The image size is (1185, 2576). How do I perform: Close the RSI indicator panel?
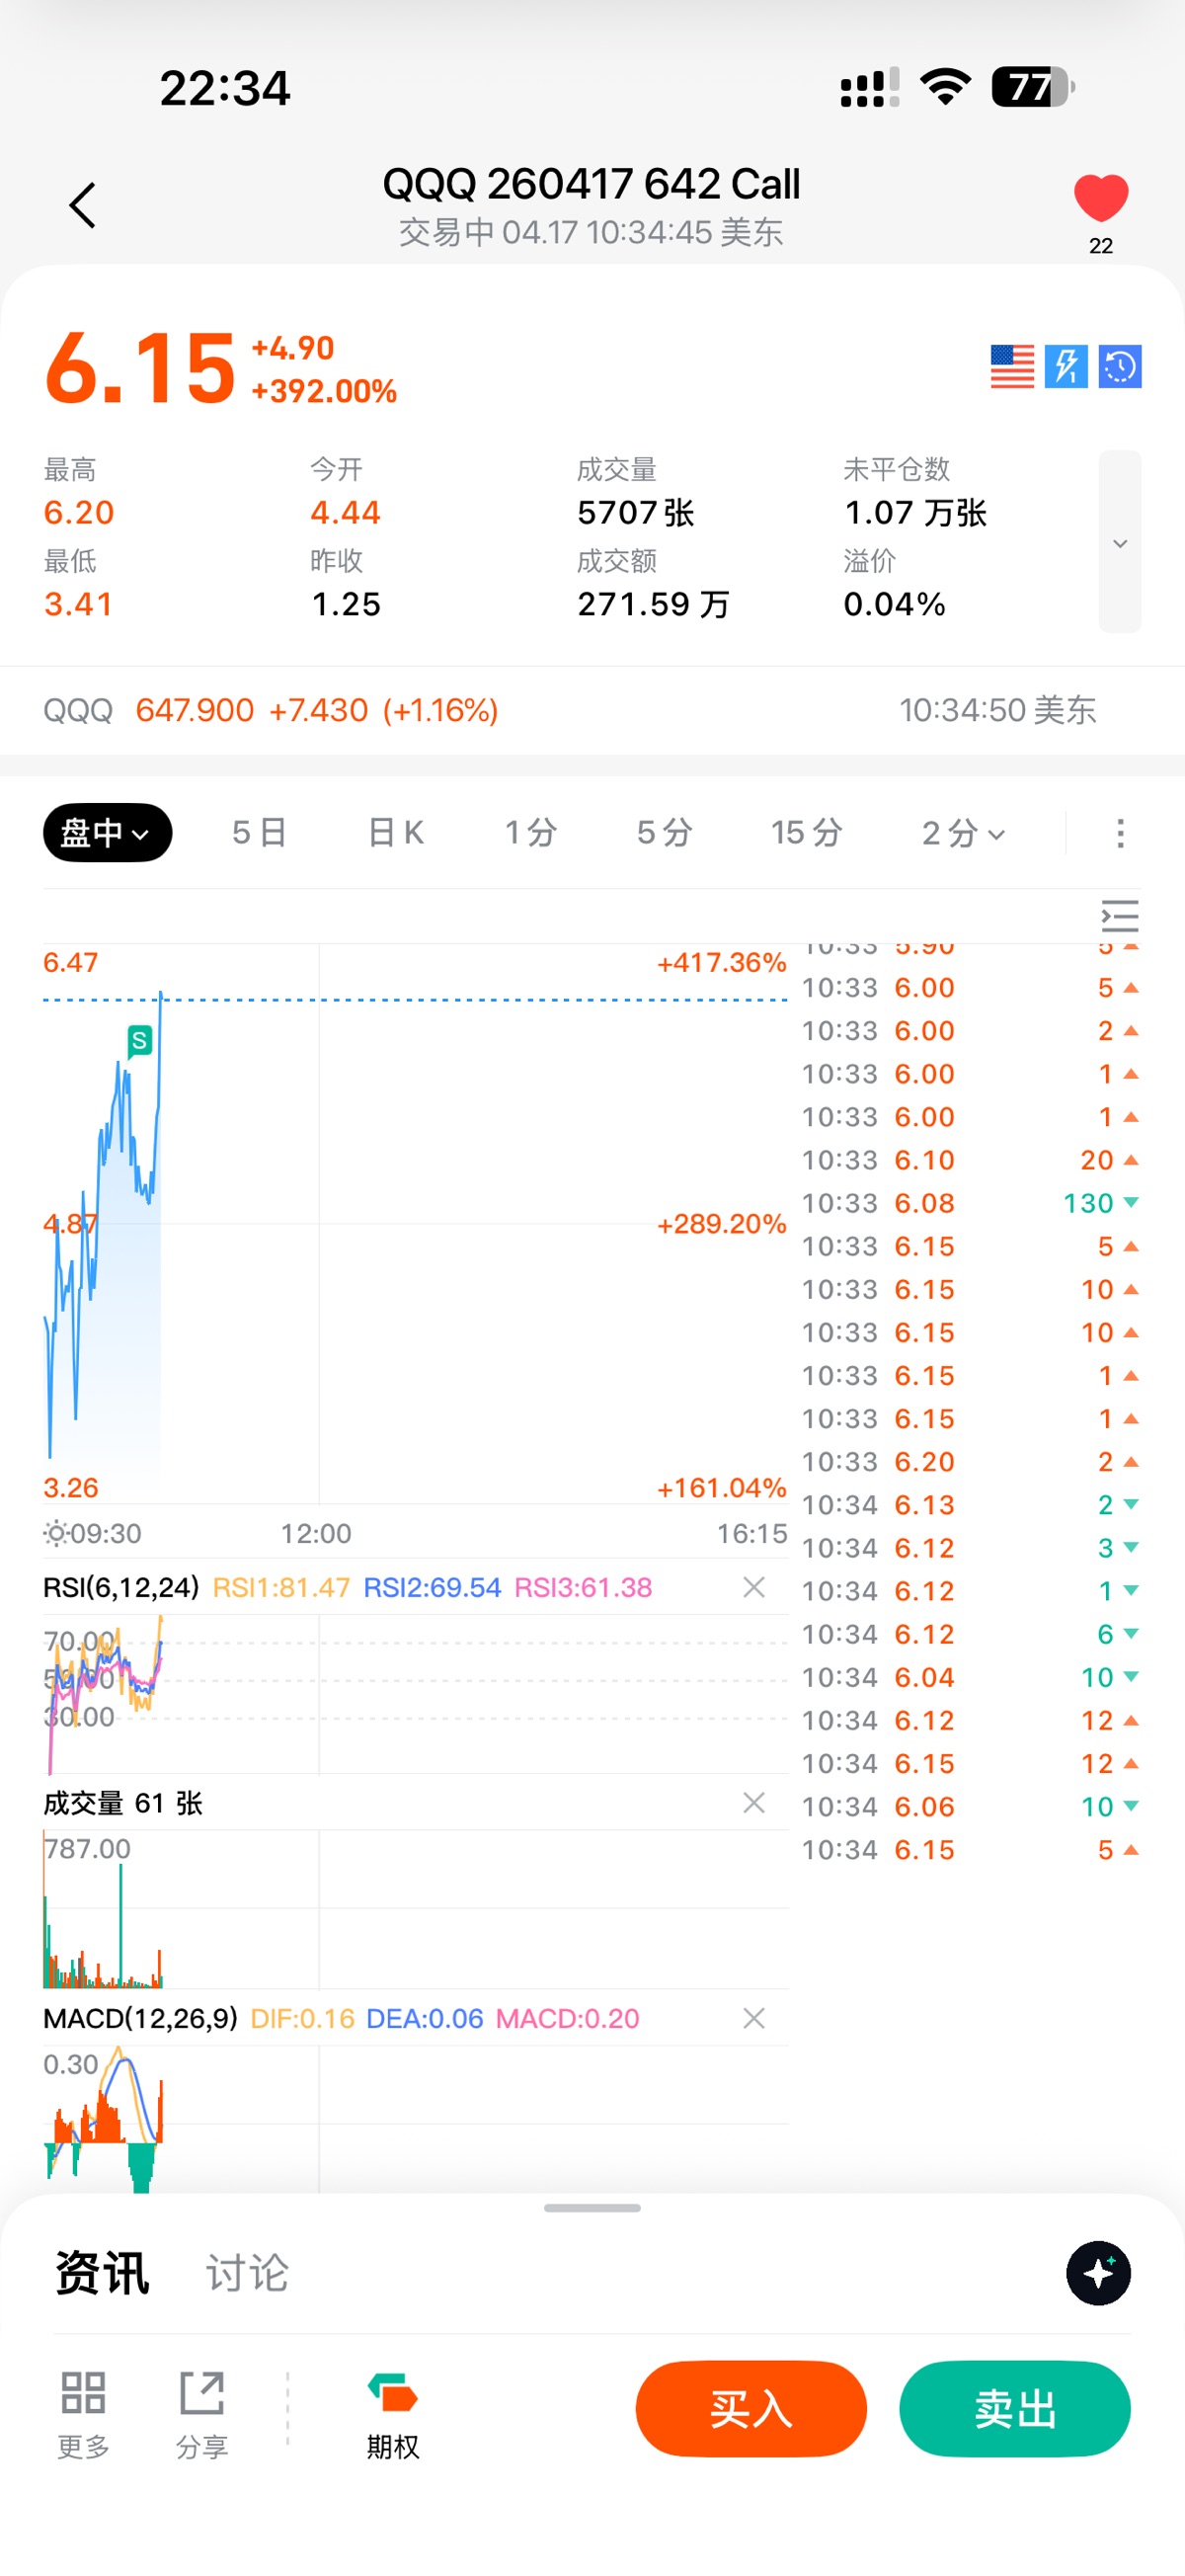pyautogui.click(x=754, y=1587)
